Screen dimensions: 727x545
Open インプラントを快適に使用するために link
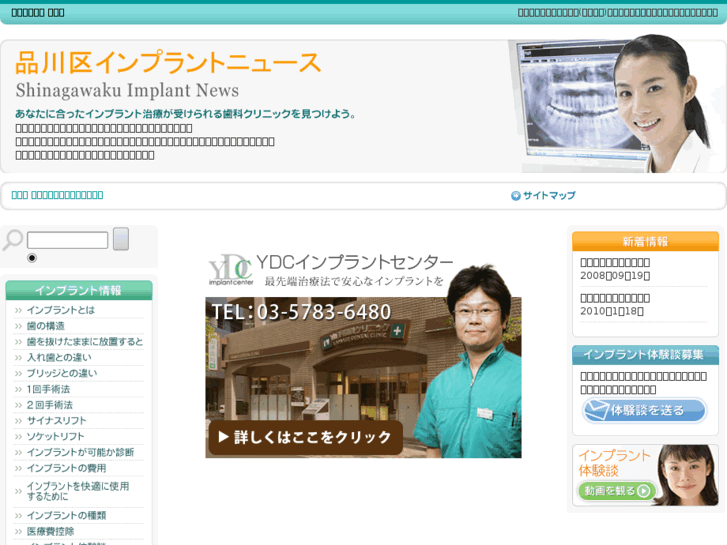(x=78, y=491)
